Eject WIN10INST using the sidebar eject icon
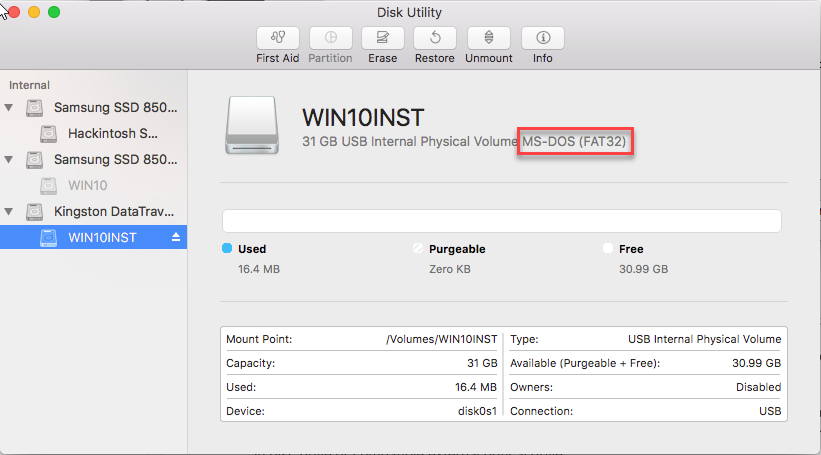The width and height of the screenshot is (821, 455). [x=176, y=238]
